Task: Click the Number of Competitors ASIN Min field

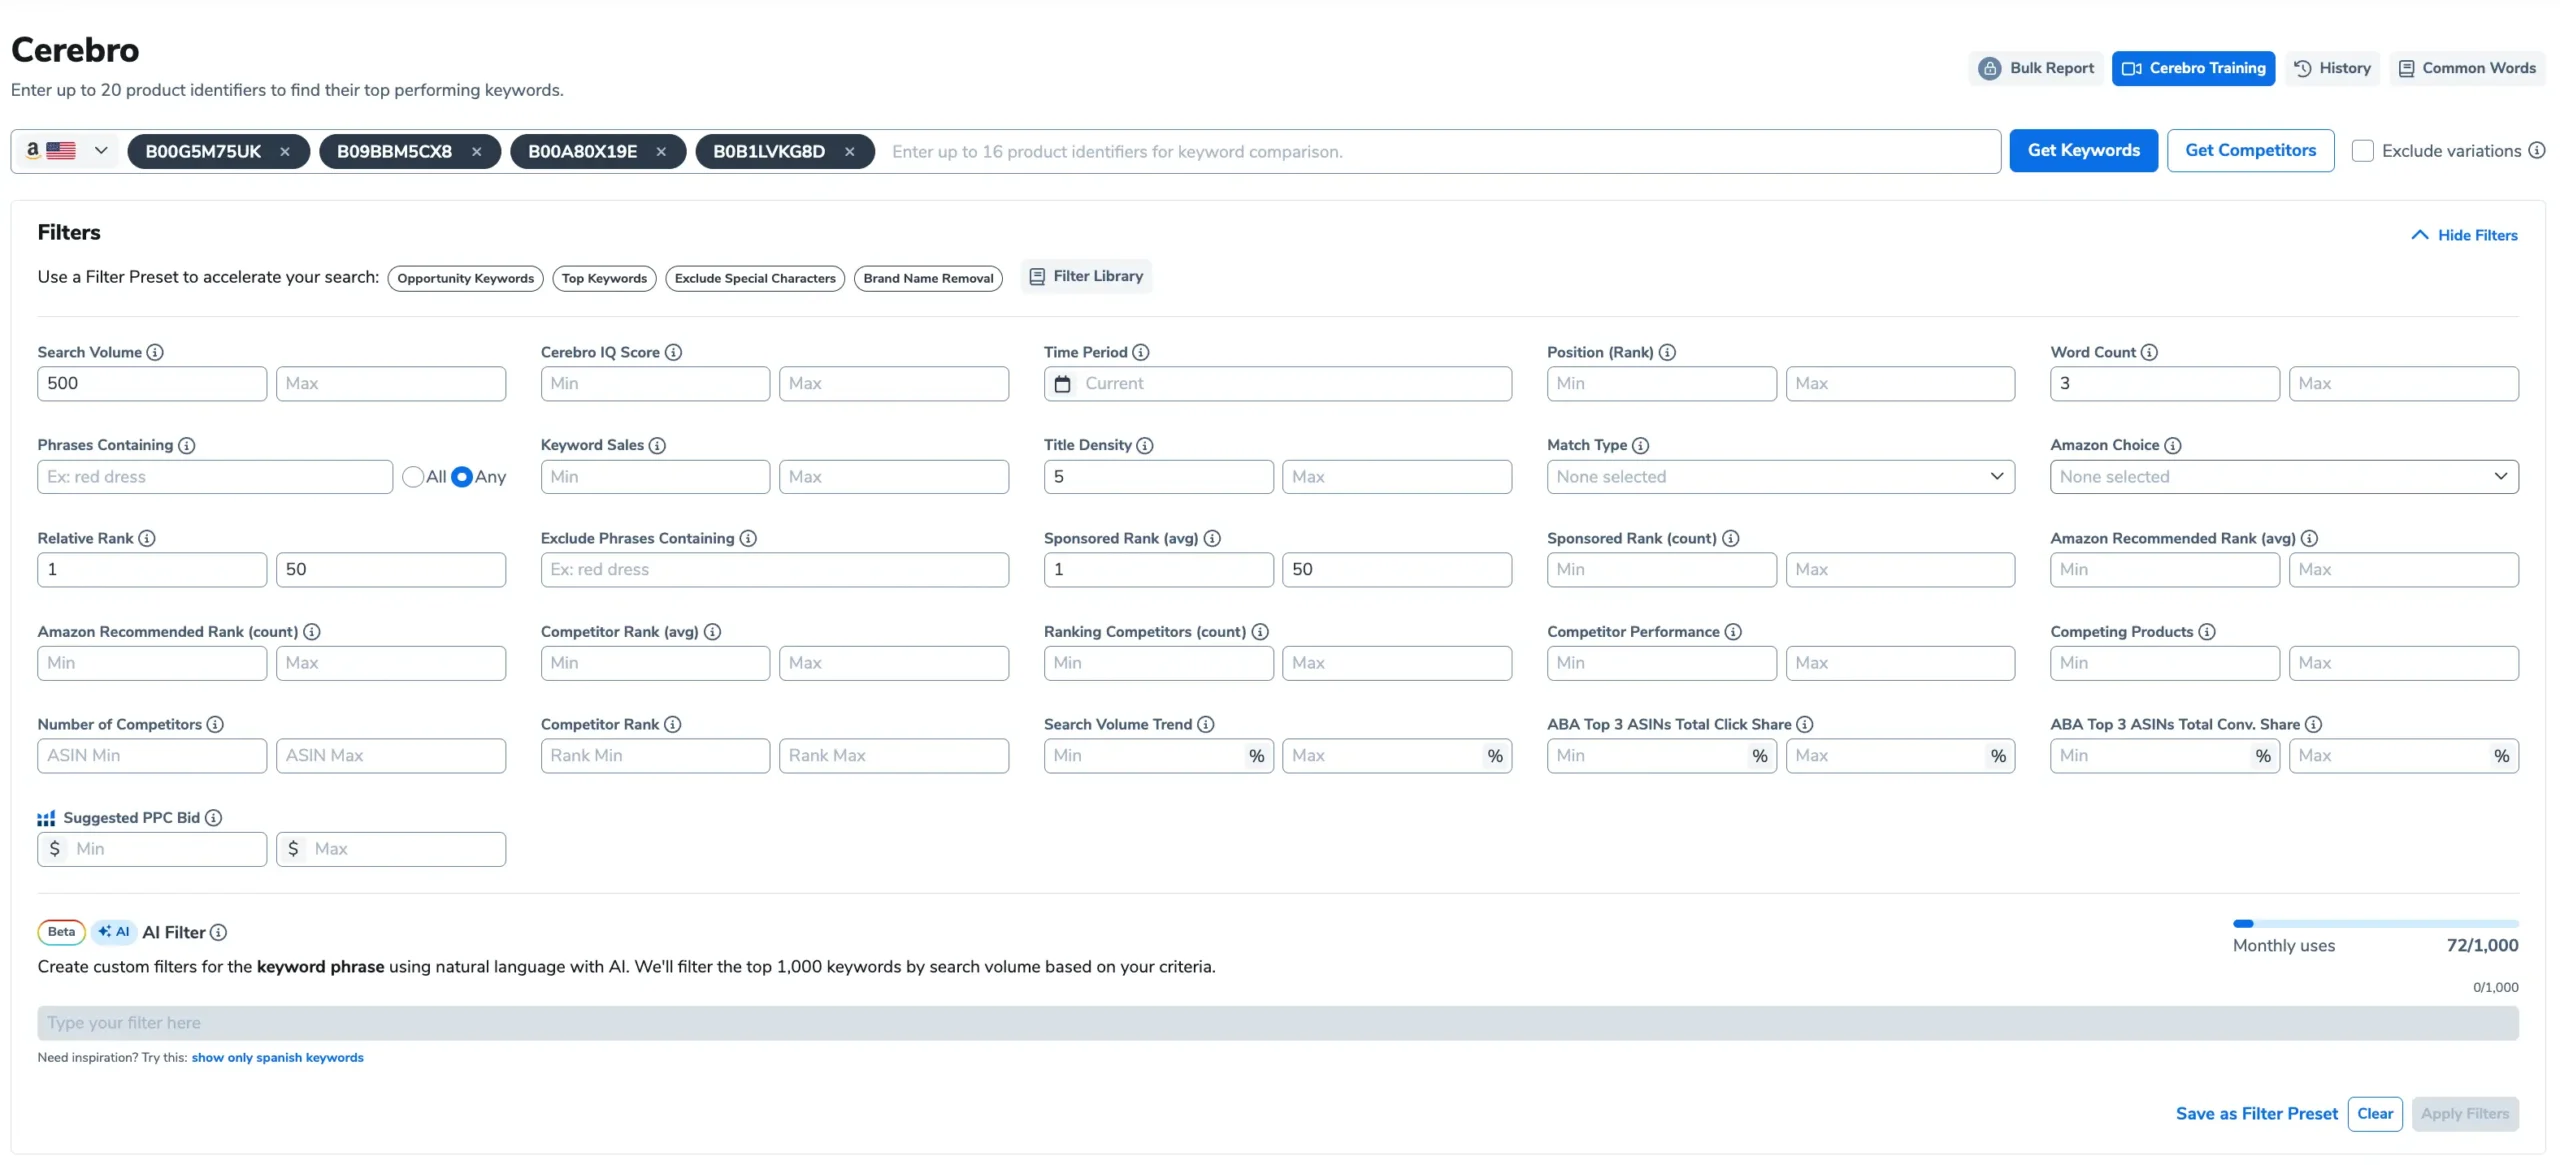Action: click(x=152, y=756)
